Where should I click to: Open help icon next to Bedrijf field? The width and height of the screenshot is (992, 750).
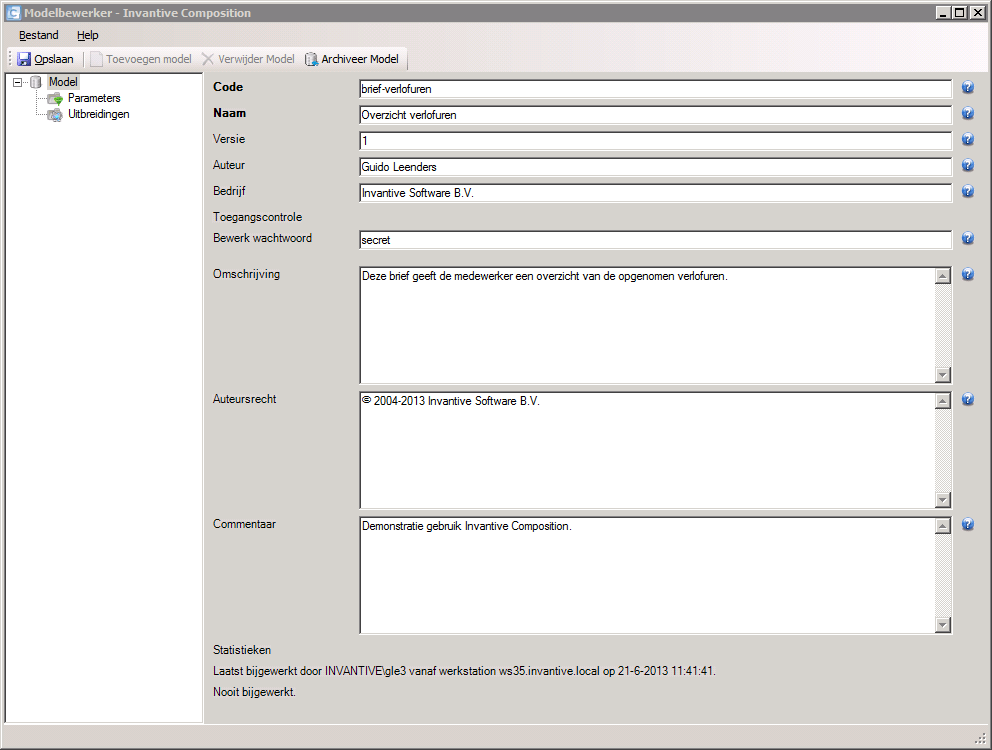tap(968, 191)
